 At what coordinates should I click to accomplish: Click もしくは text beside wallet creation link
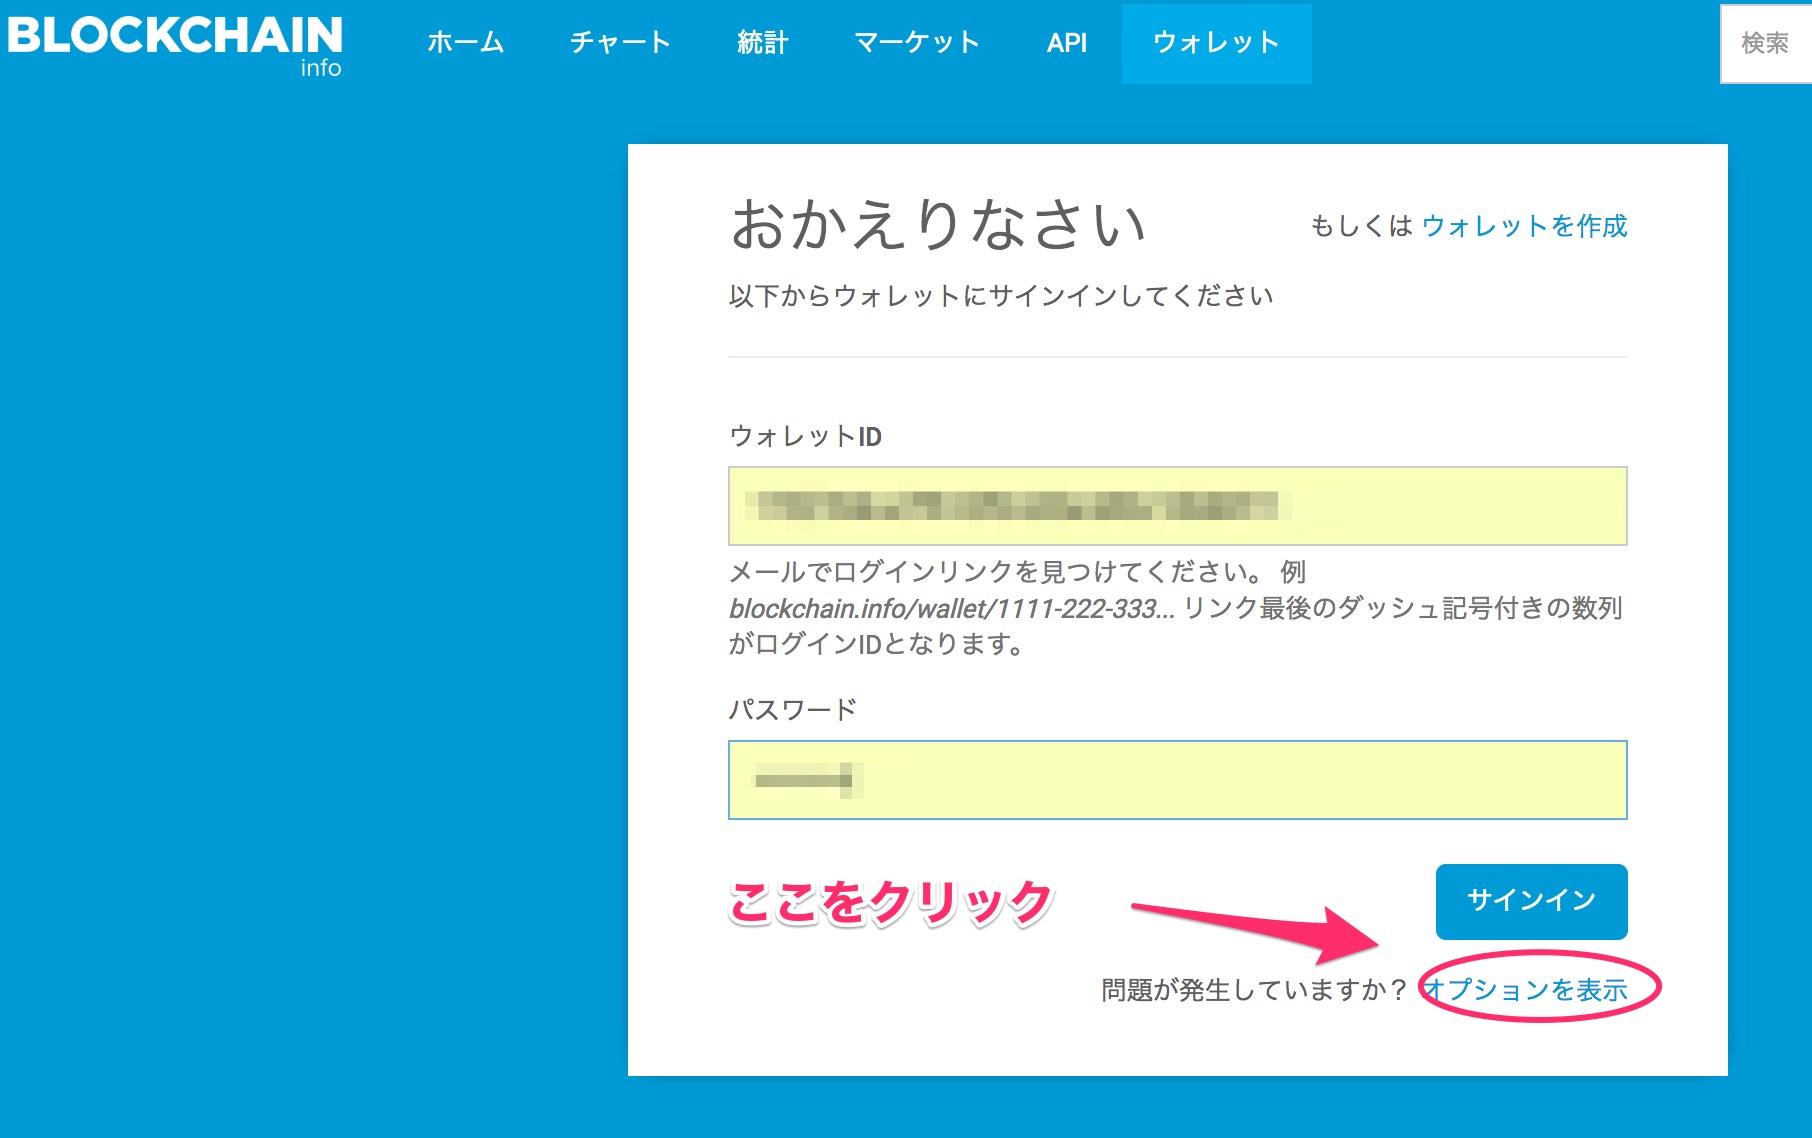point(1363,227)
